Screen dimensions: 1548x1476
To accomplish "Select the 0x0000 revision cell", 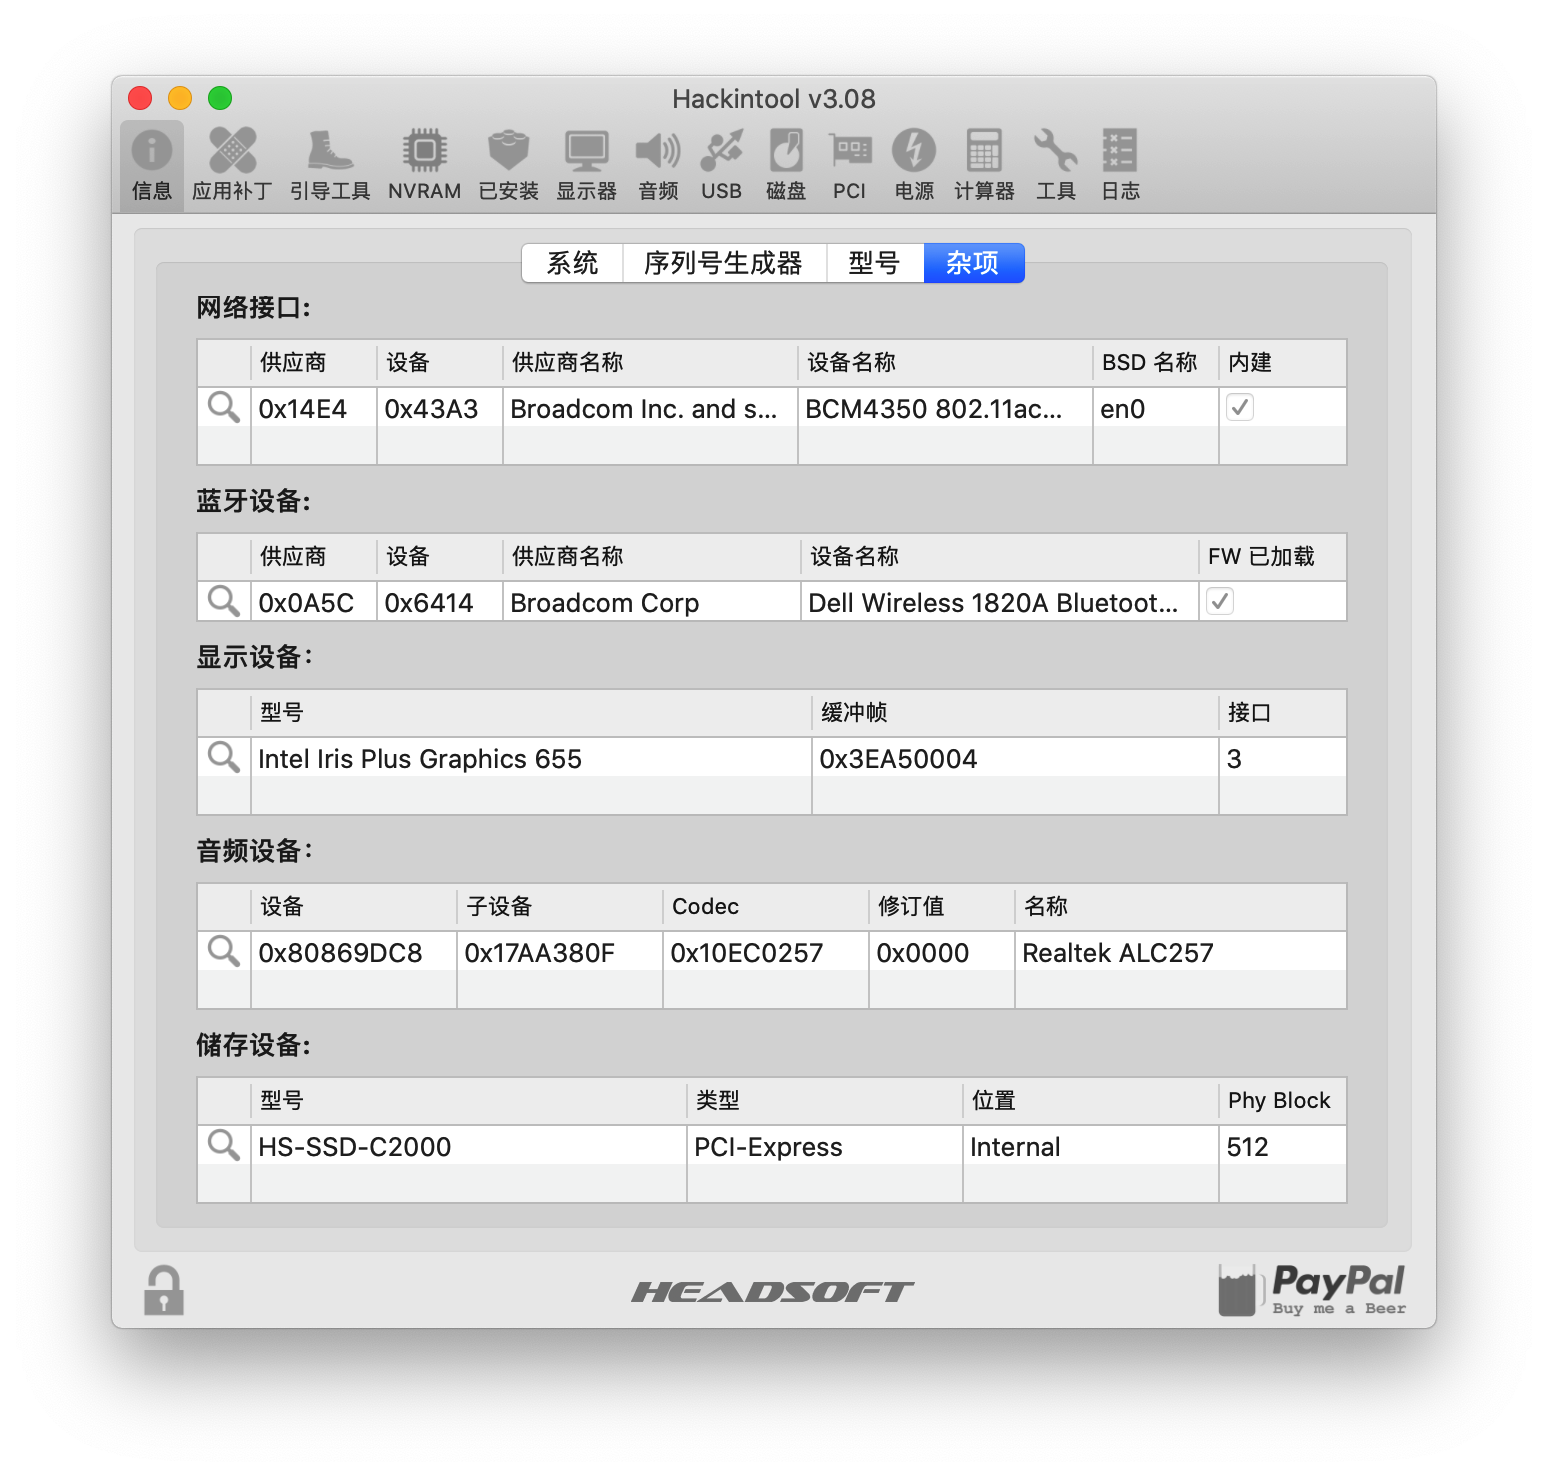I will coord(942,952).
